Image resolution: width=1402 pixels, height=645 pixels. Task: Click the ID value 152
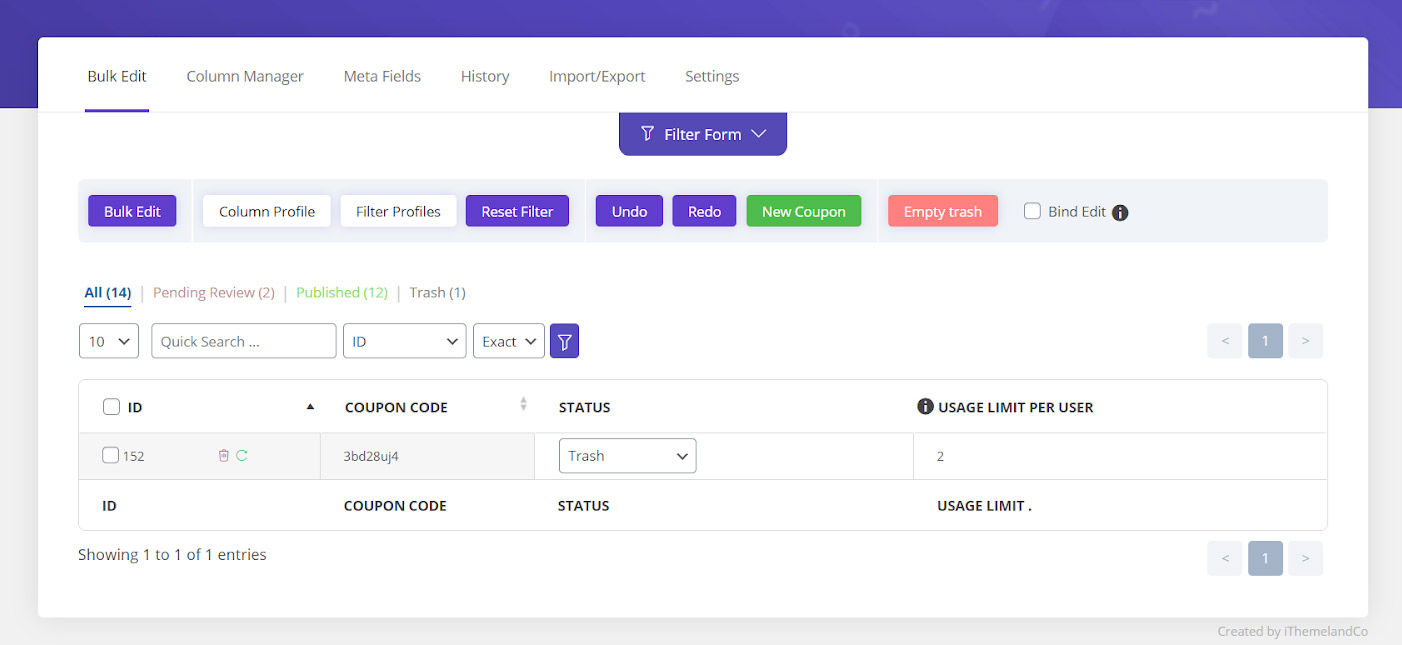click(134, 456)
